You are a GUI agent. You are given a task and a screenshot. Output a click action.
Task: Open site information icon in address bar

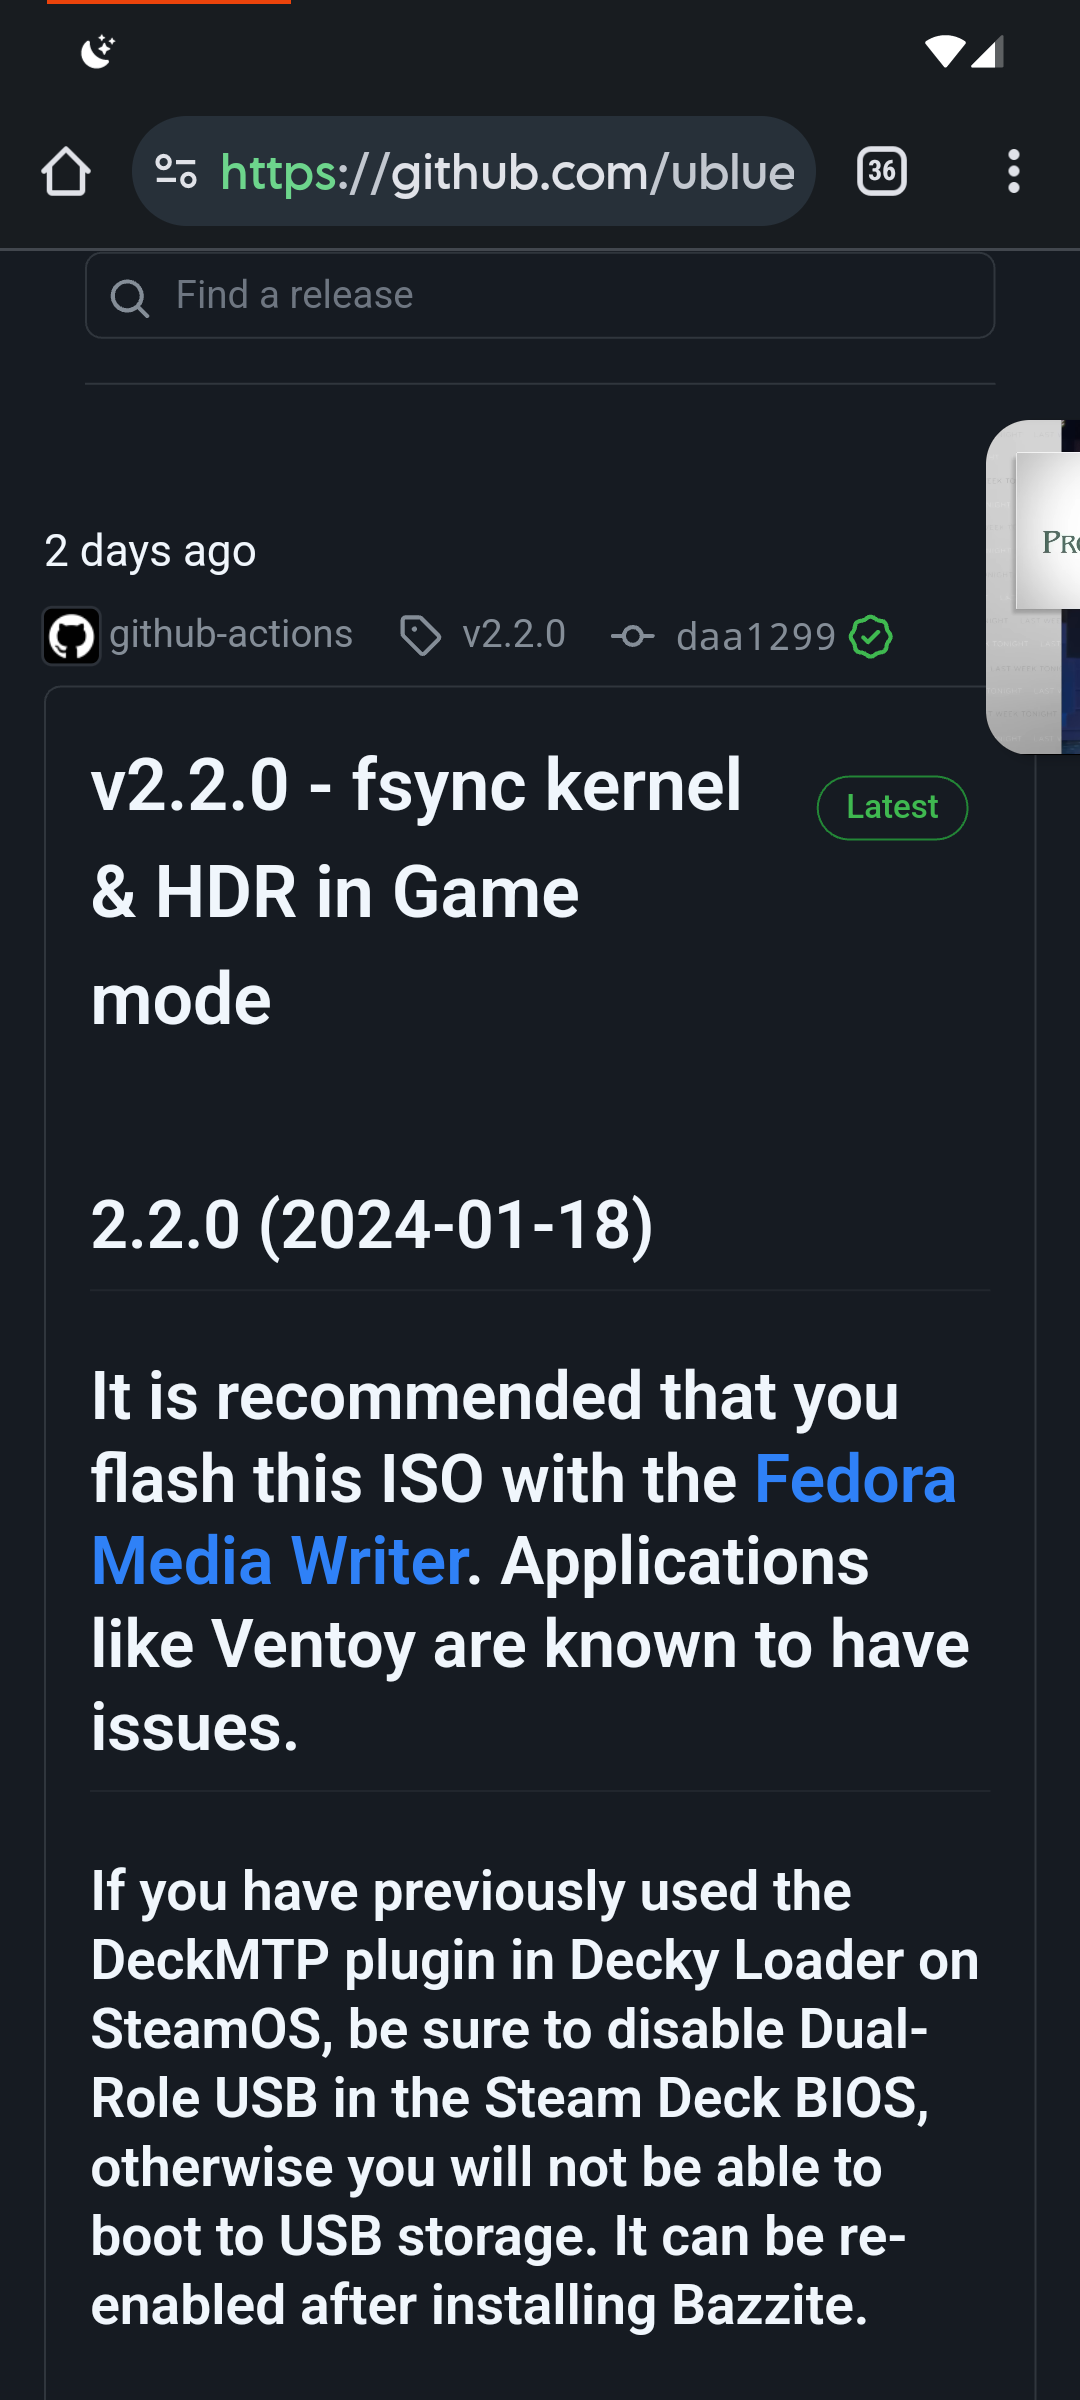177,172
